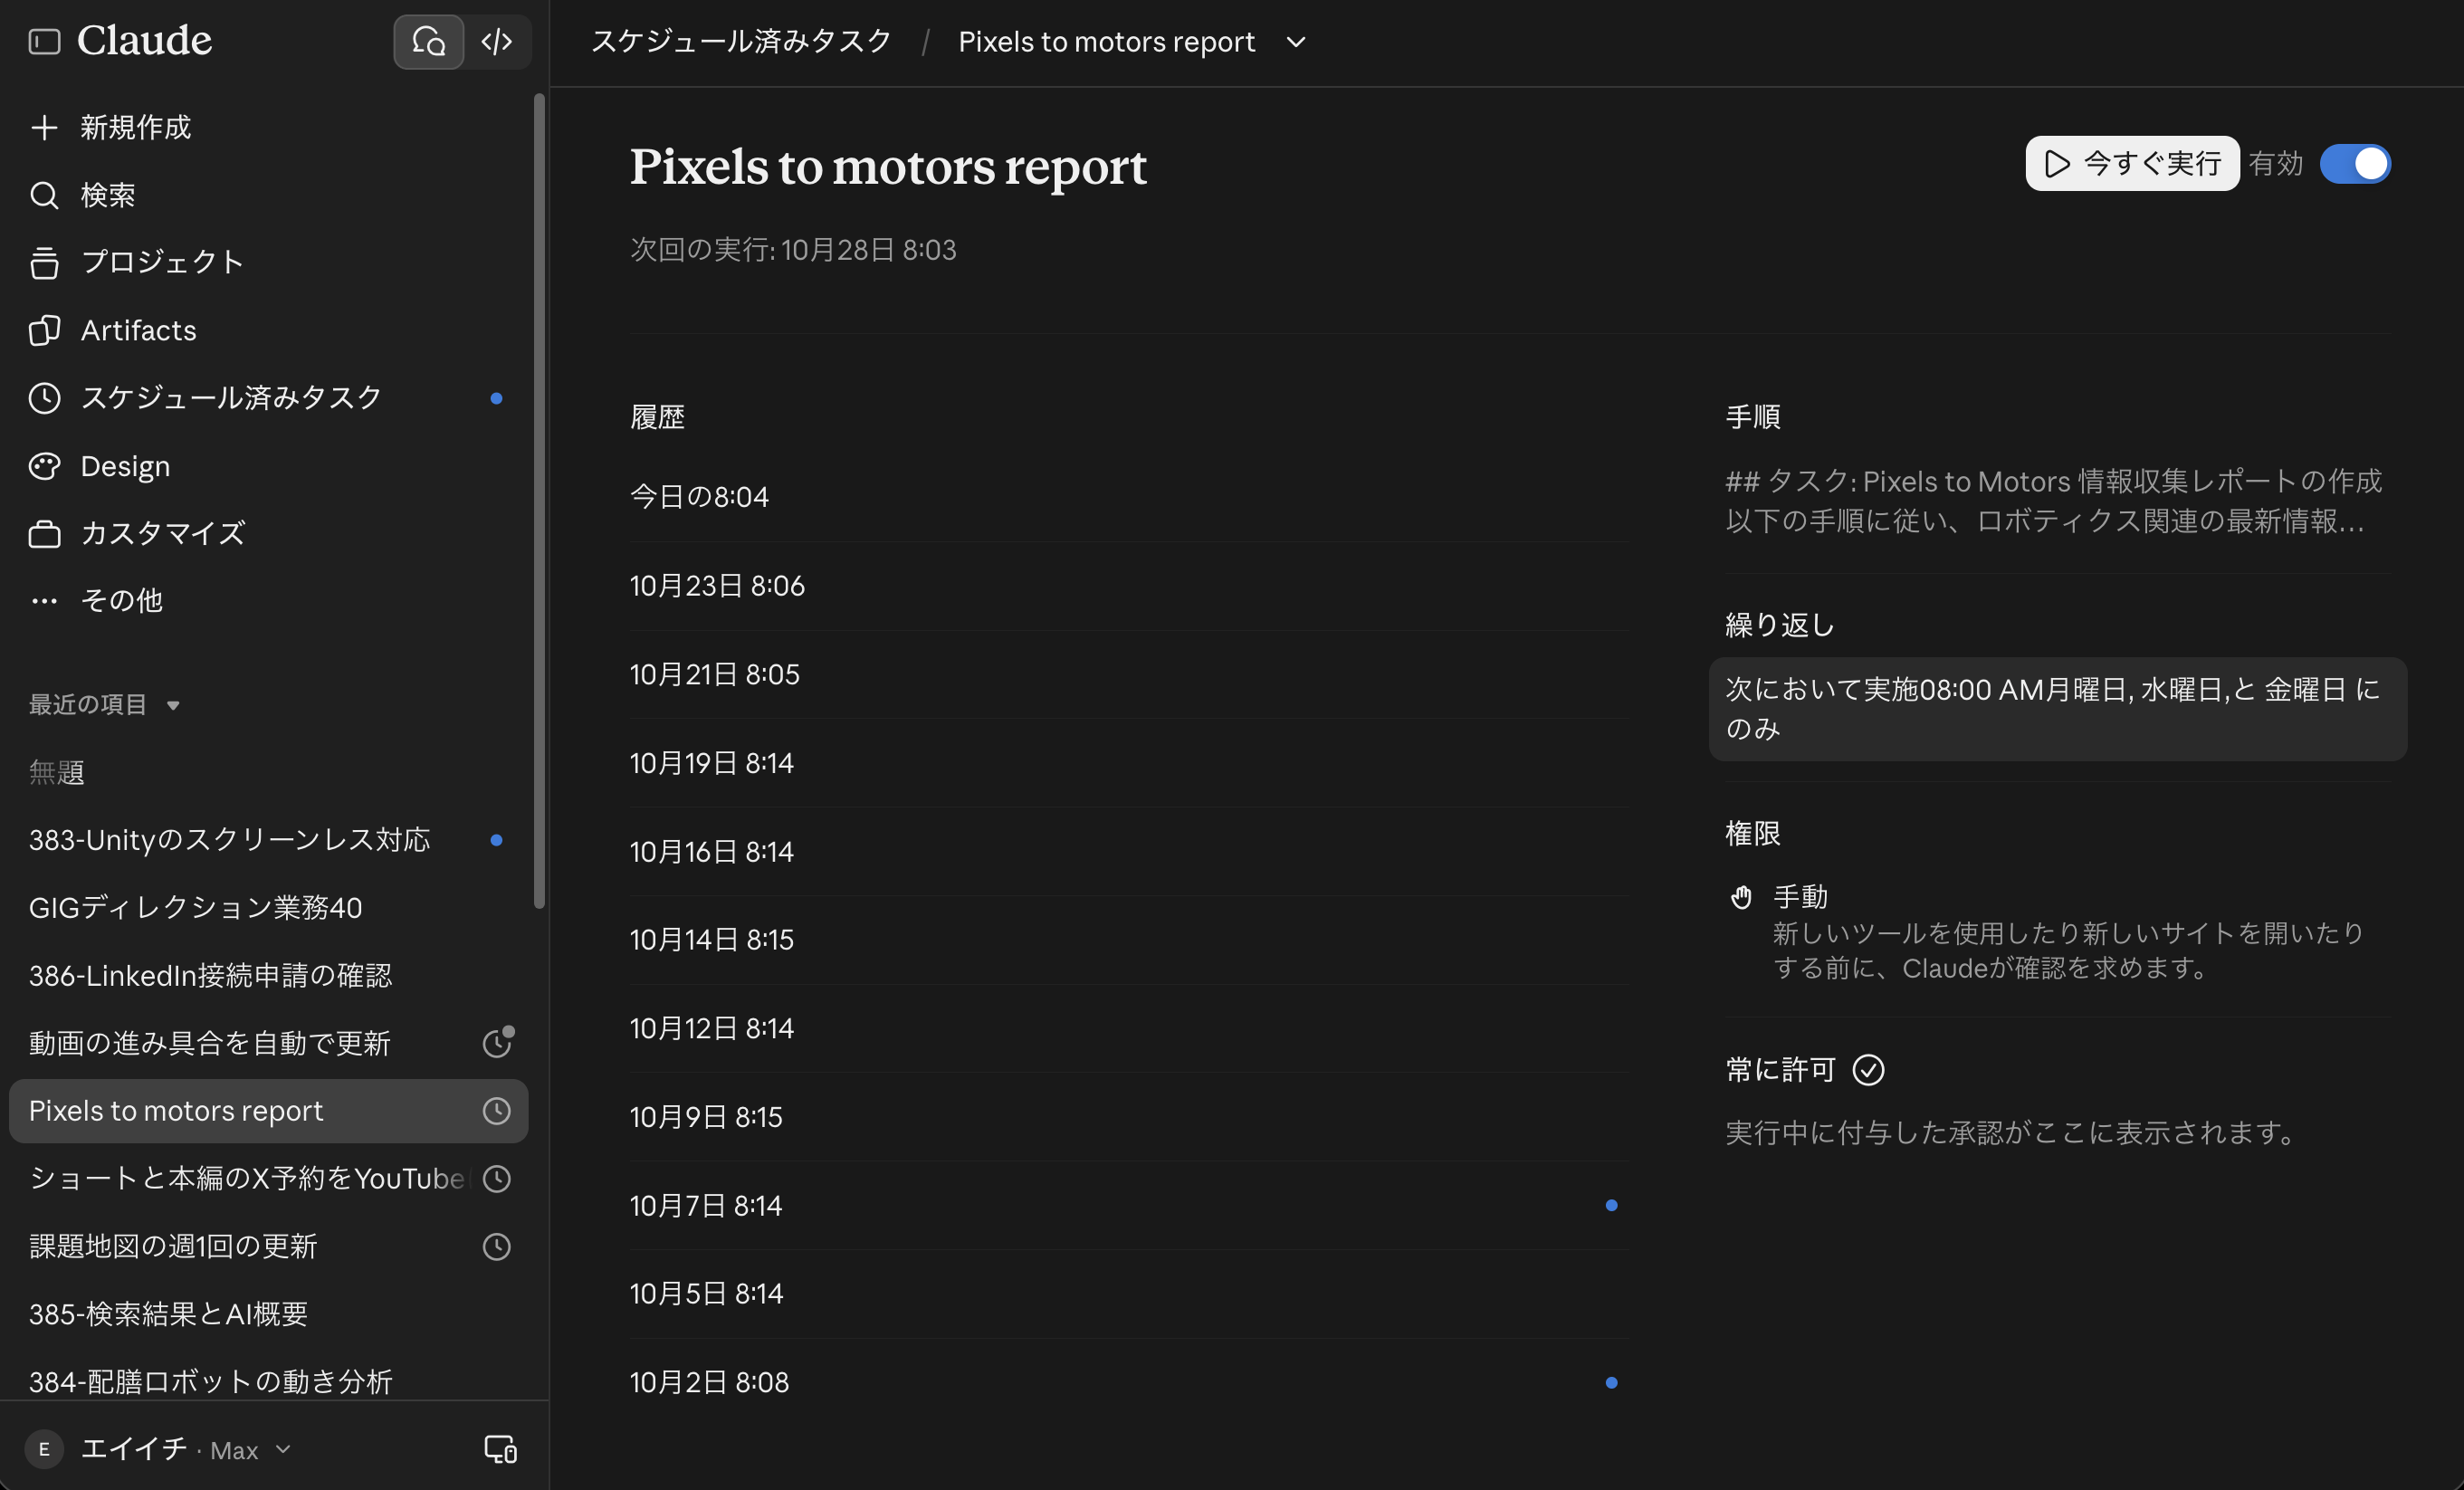2464x1490 pixels.
Task: Collapse the sidebar with the panel icon
Action: pyautogui.click(x=44, y=41)
